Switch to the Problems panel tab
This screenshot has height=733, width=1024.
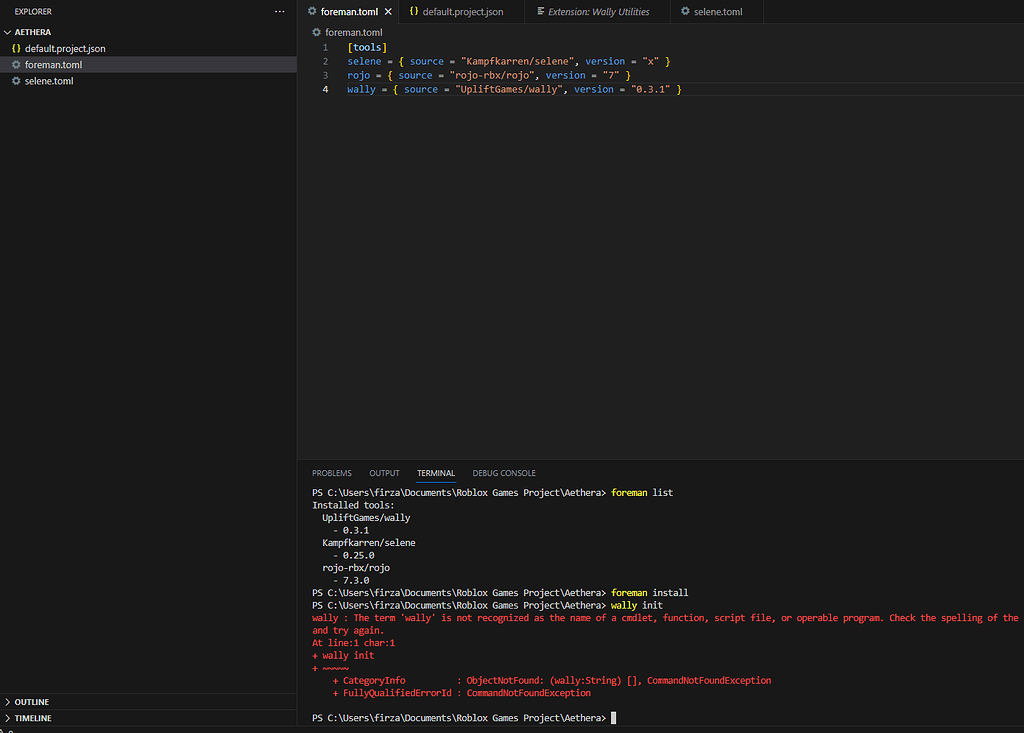coord(331,473)
